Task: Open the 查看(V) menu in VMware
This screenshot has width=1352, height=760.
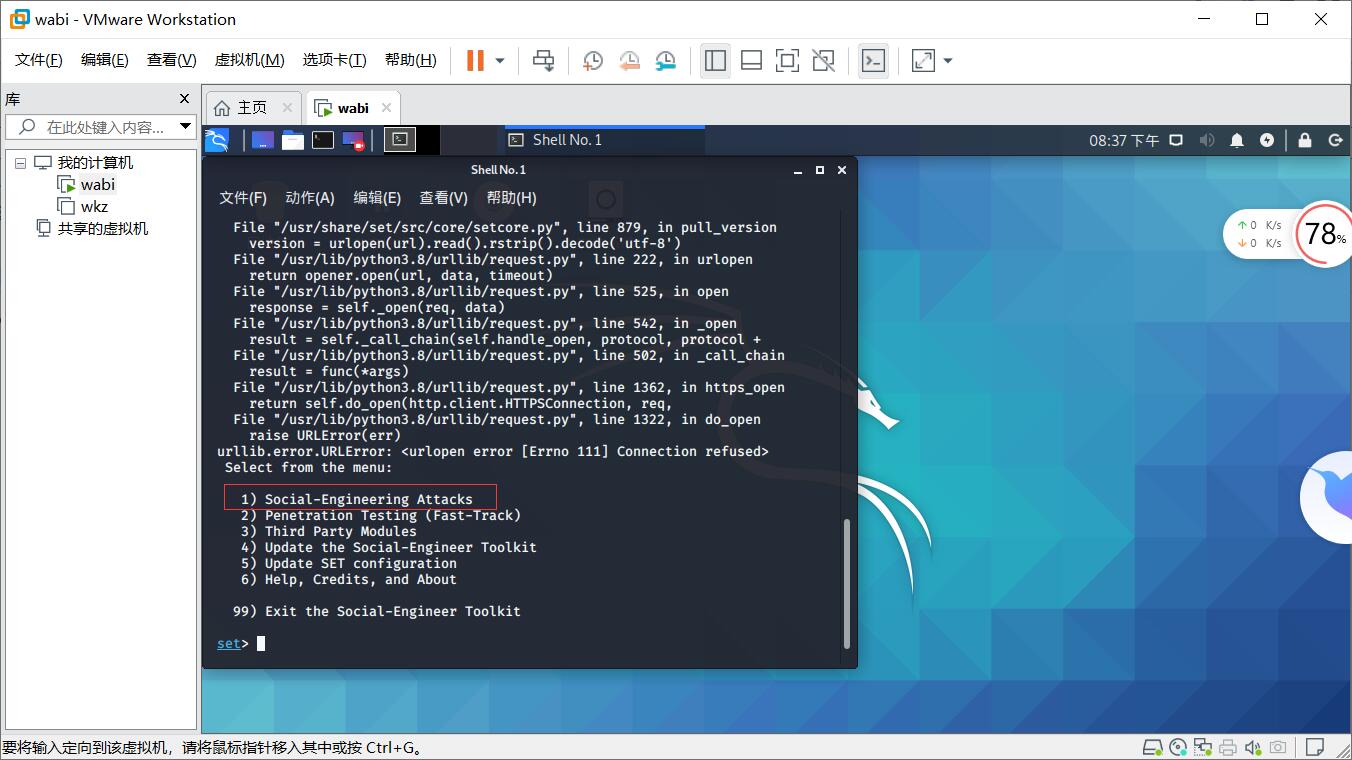Action: [x=172, y=60]
